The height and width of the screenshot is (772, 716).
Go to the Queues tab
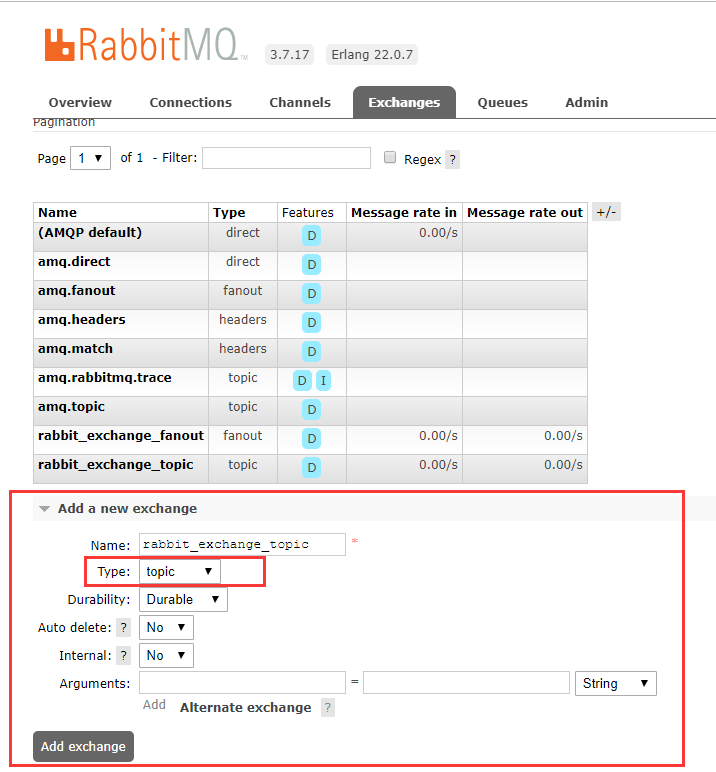click(502, 102)
